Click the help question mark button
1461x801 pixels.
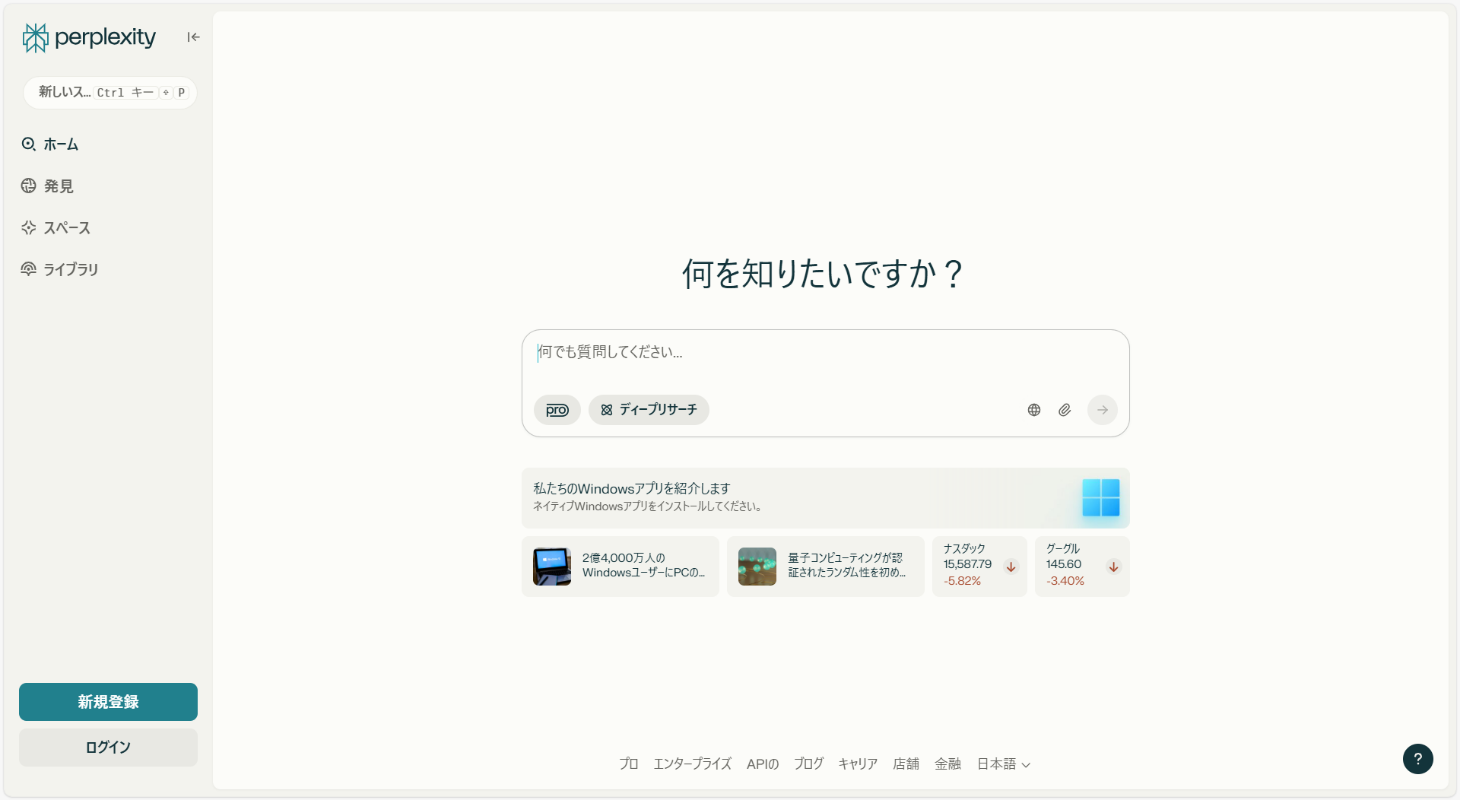pyautogui.click(x=1418, y=759)
